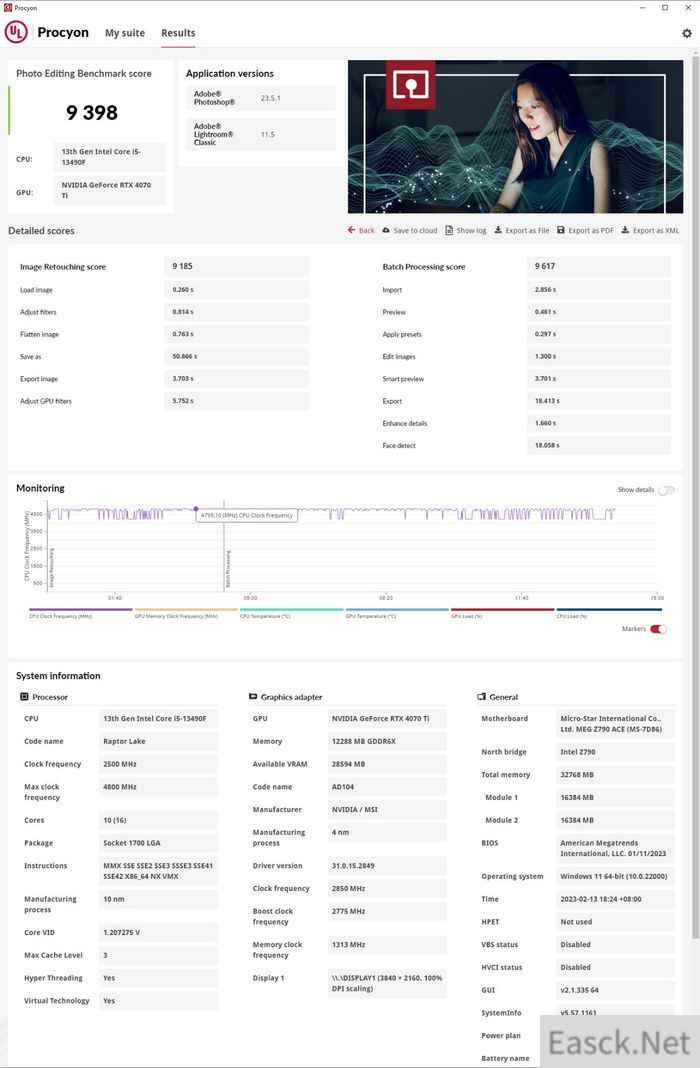Image resolution: width=700 pixels, height=1068 pixels.
Task: Click the Batch Export value 18.413 s
Action: tap(599, 401)
